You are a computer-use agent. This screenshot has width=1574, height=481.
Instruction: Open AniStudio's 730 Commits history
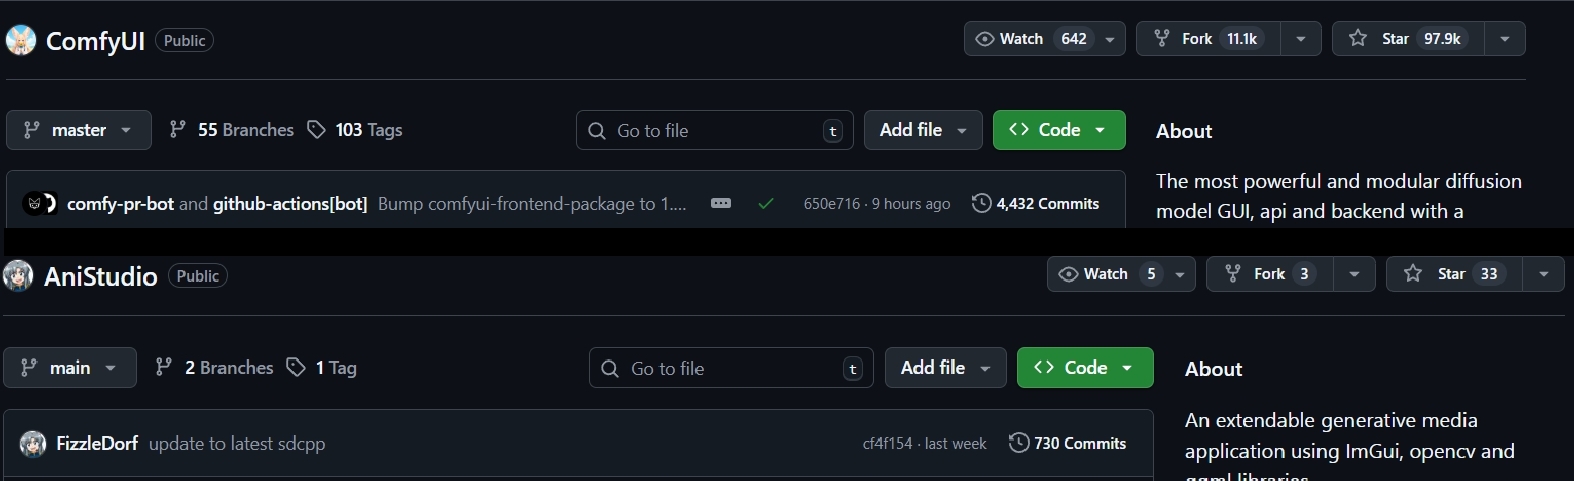[x=1068, y=443]
